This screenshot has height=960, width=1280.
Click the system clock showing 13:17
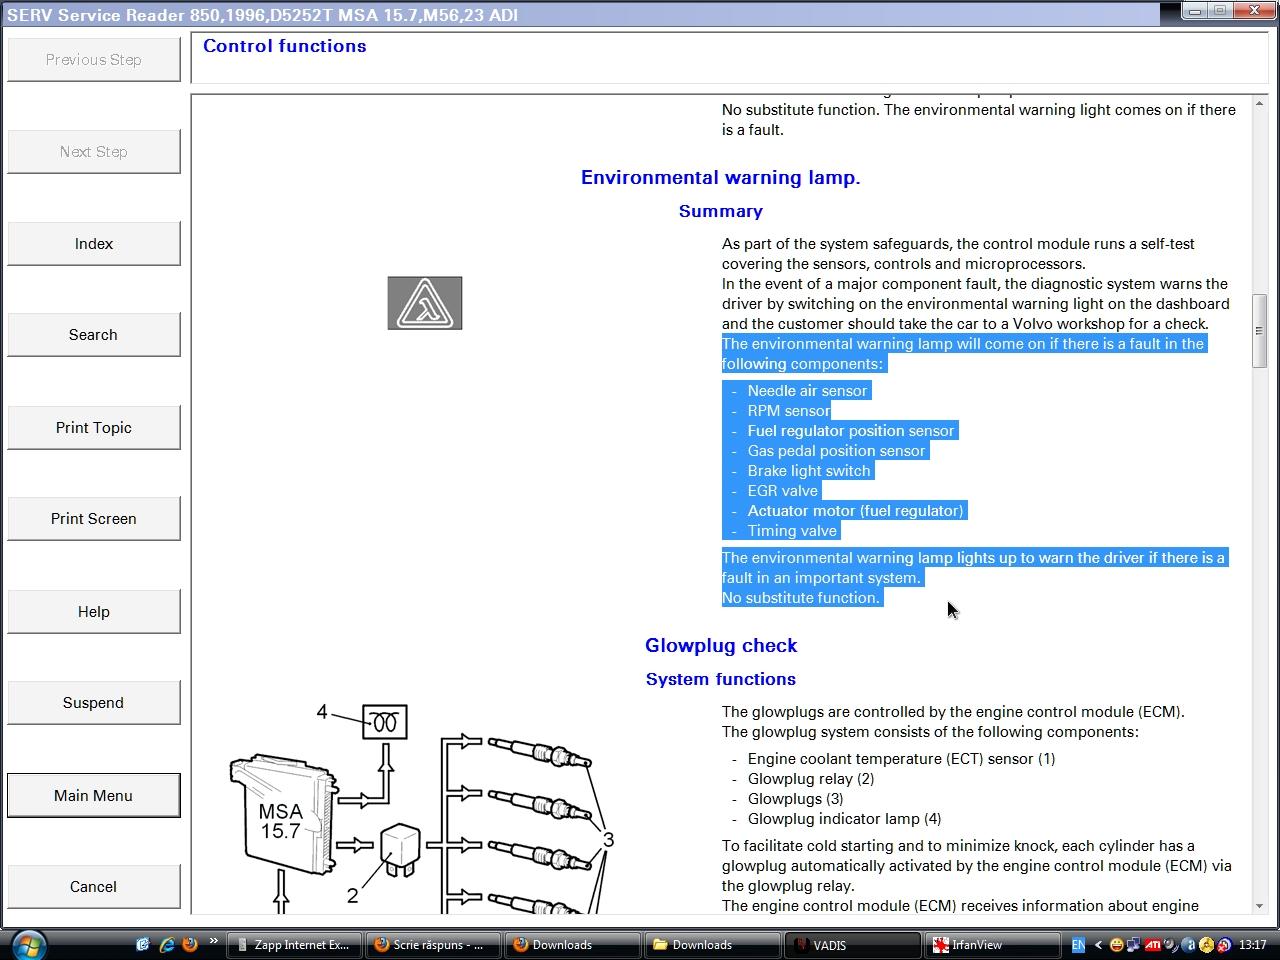click(x=1252, y=945)
